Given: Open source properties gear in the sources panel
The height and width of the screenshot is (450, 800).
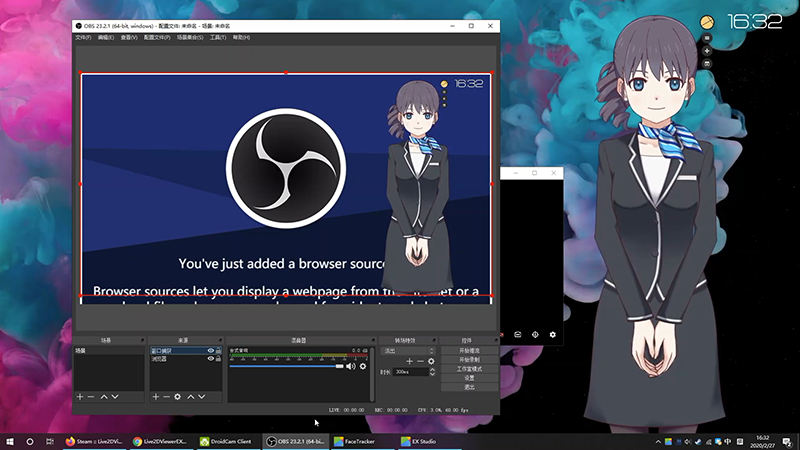Looking at the screenshot, I should tap(178, 396).
